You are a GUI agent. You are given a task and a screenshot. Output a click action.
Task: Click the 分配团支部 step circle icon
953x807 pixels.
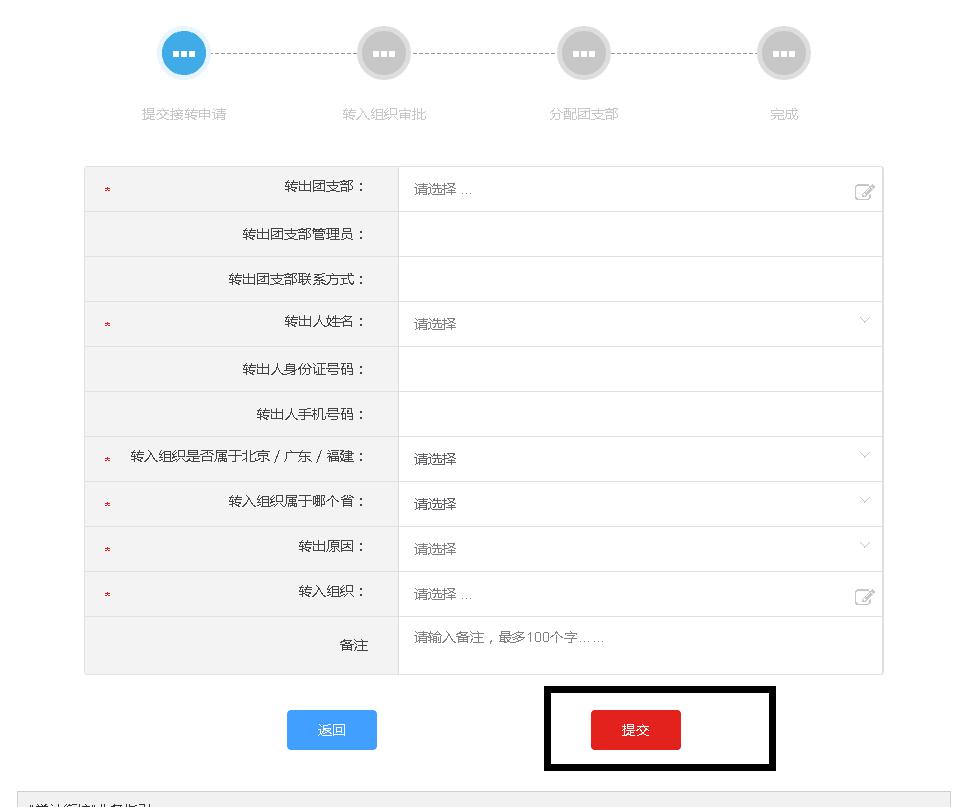coord(583,52)
